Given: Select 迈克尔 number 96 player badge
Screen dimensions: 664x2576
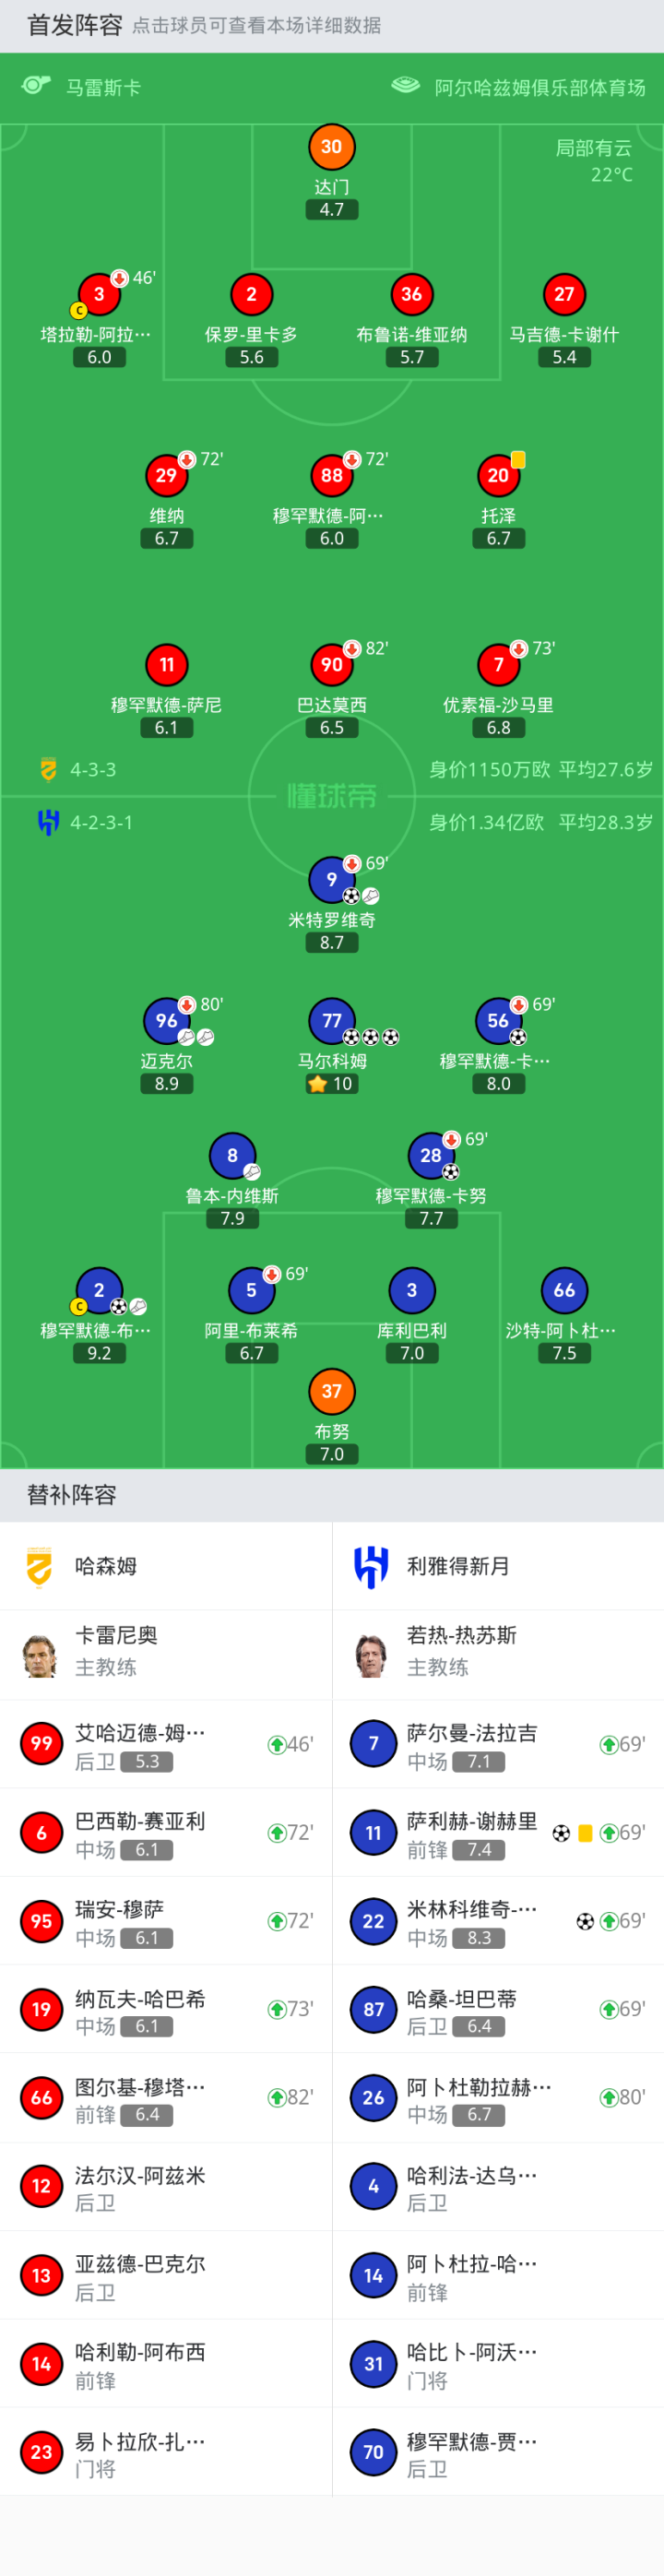Looking at the screenshot, I should point(166,1020).
